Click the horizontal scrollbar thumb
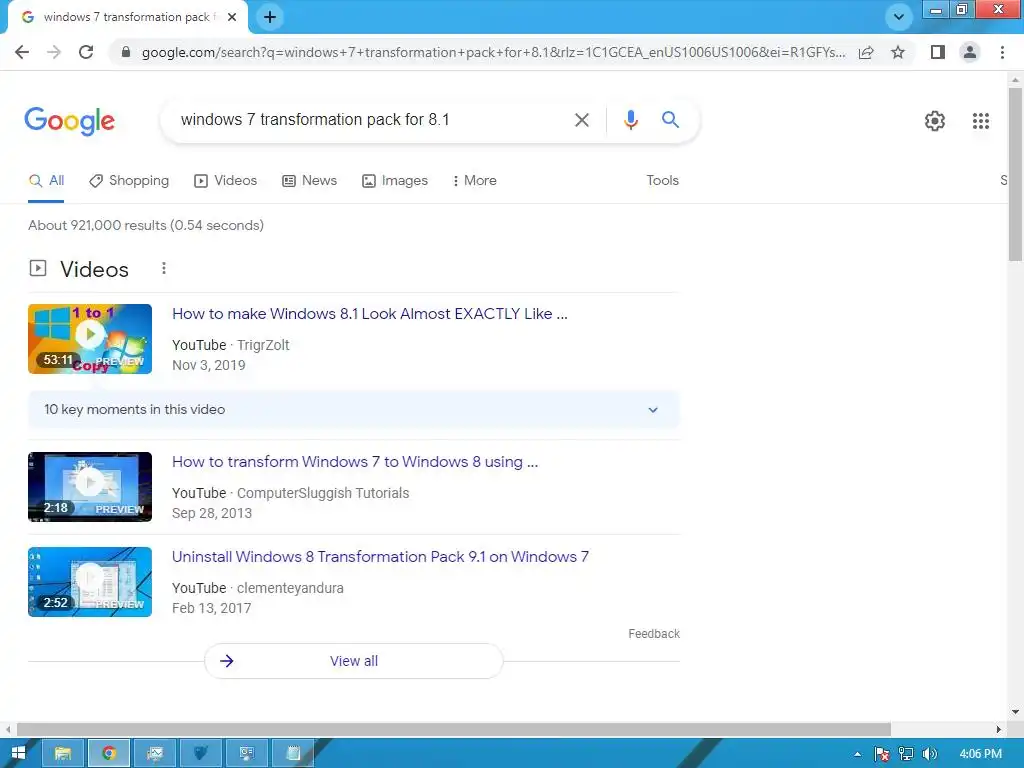Screen dimensions: 1024x768 [454, 729]
